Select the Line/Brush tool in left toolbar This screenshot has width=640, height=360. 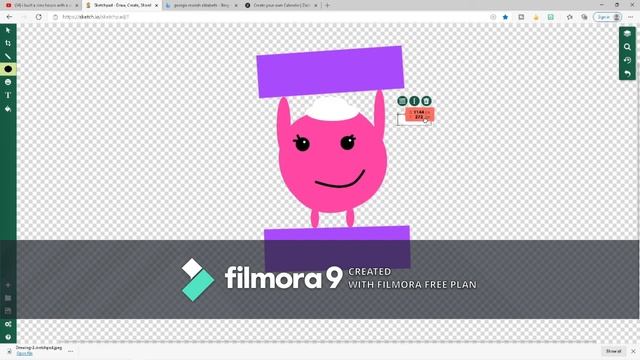coord(8,56)
